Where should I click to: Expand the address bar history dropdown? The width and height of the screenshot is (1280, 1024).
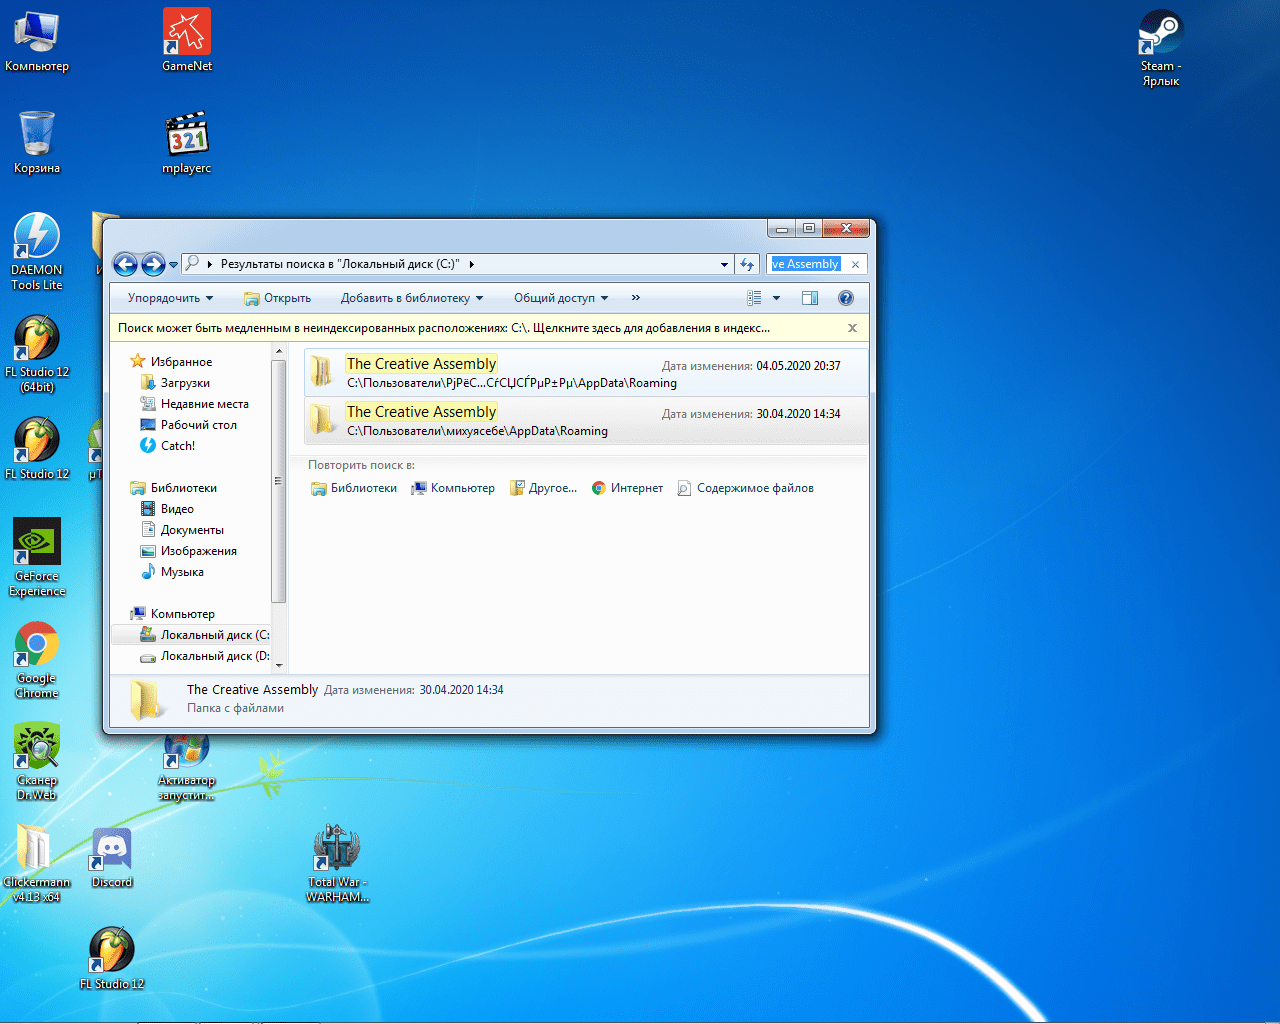click(724, 264)
